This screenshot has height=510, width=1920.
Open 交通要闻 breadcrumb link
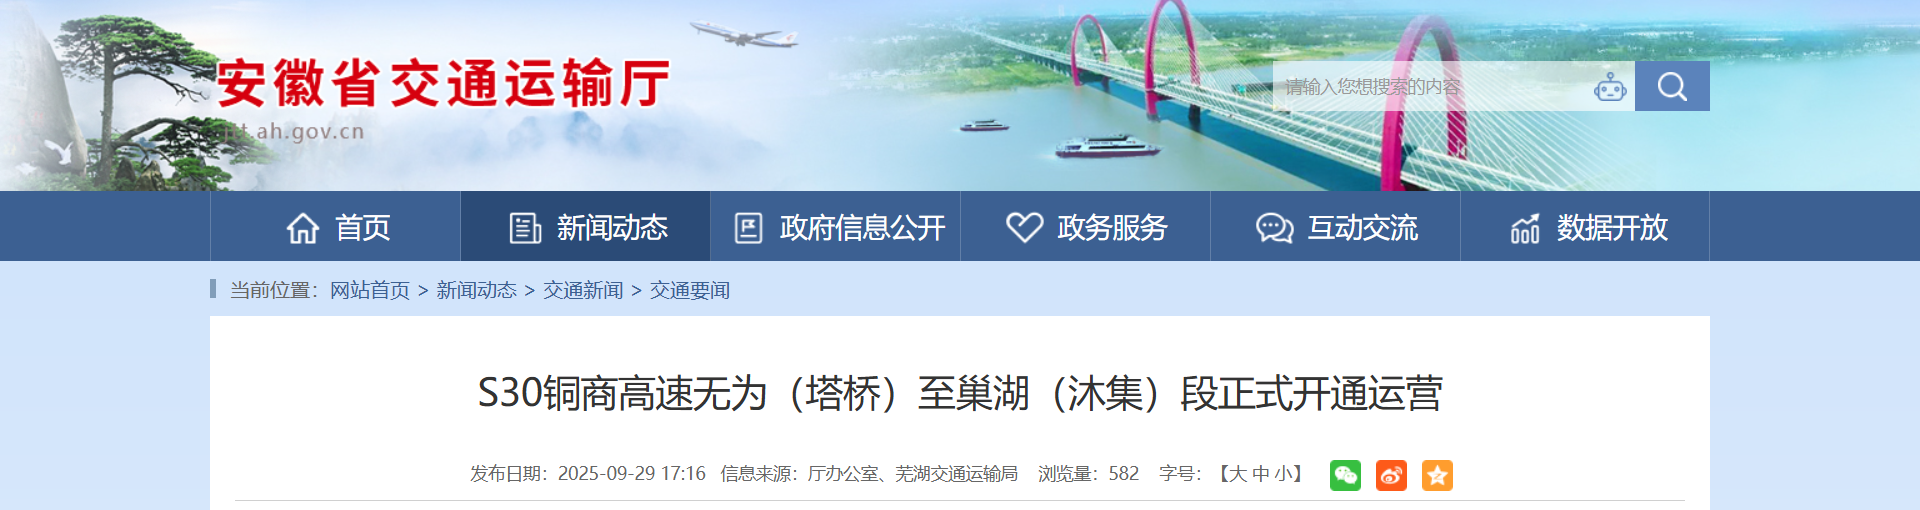click(690, 290)
